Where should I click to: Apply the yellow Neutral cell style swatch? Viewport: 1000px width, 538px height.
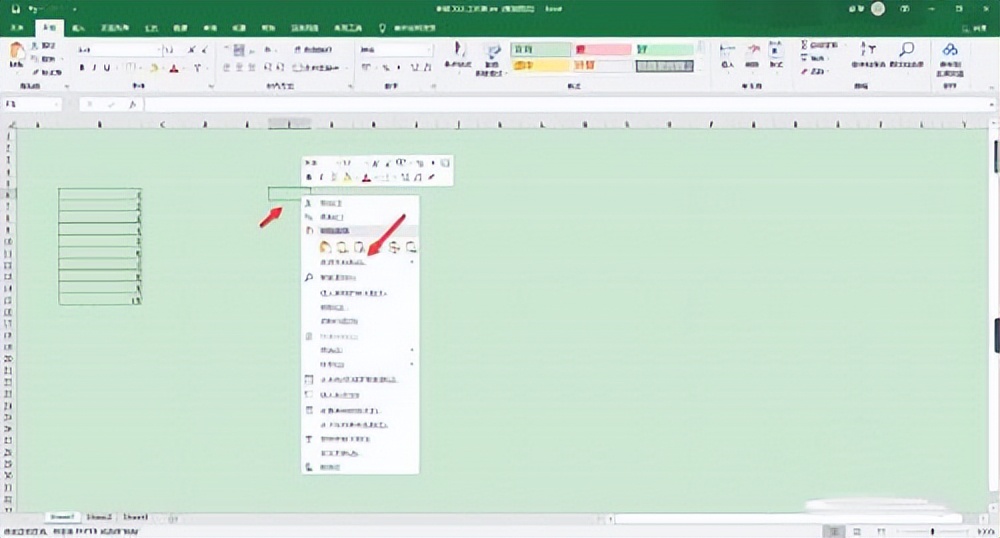point(540,65)
